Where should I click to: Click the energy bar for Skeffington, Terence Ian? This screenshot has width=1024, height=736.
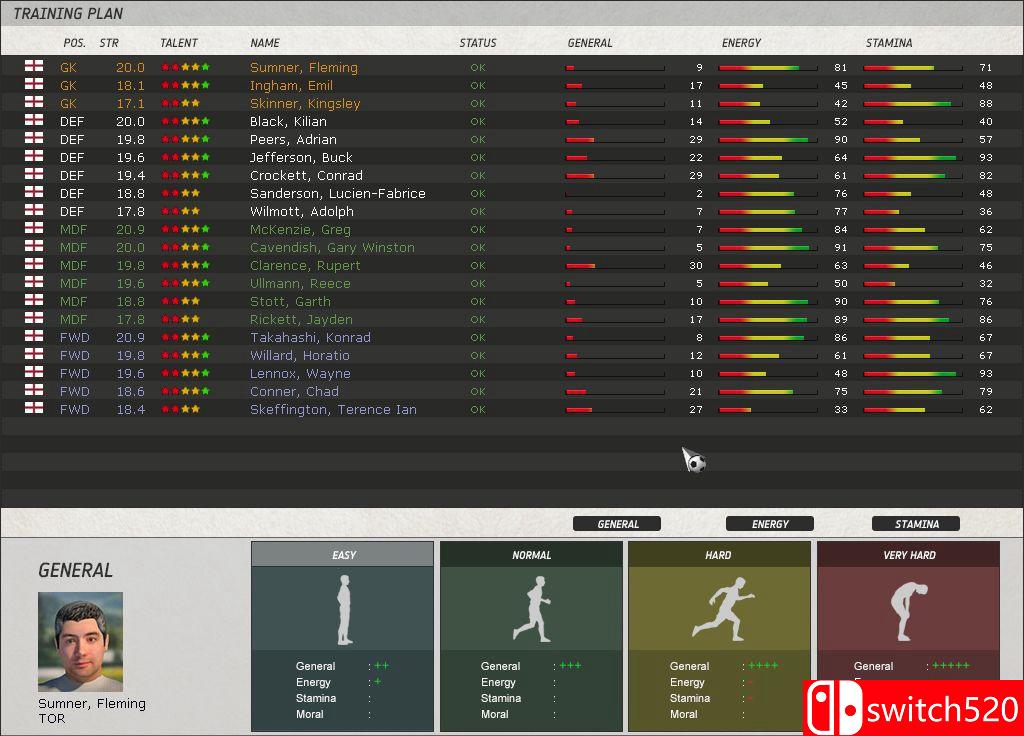767,410
